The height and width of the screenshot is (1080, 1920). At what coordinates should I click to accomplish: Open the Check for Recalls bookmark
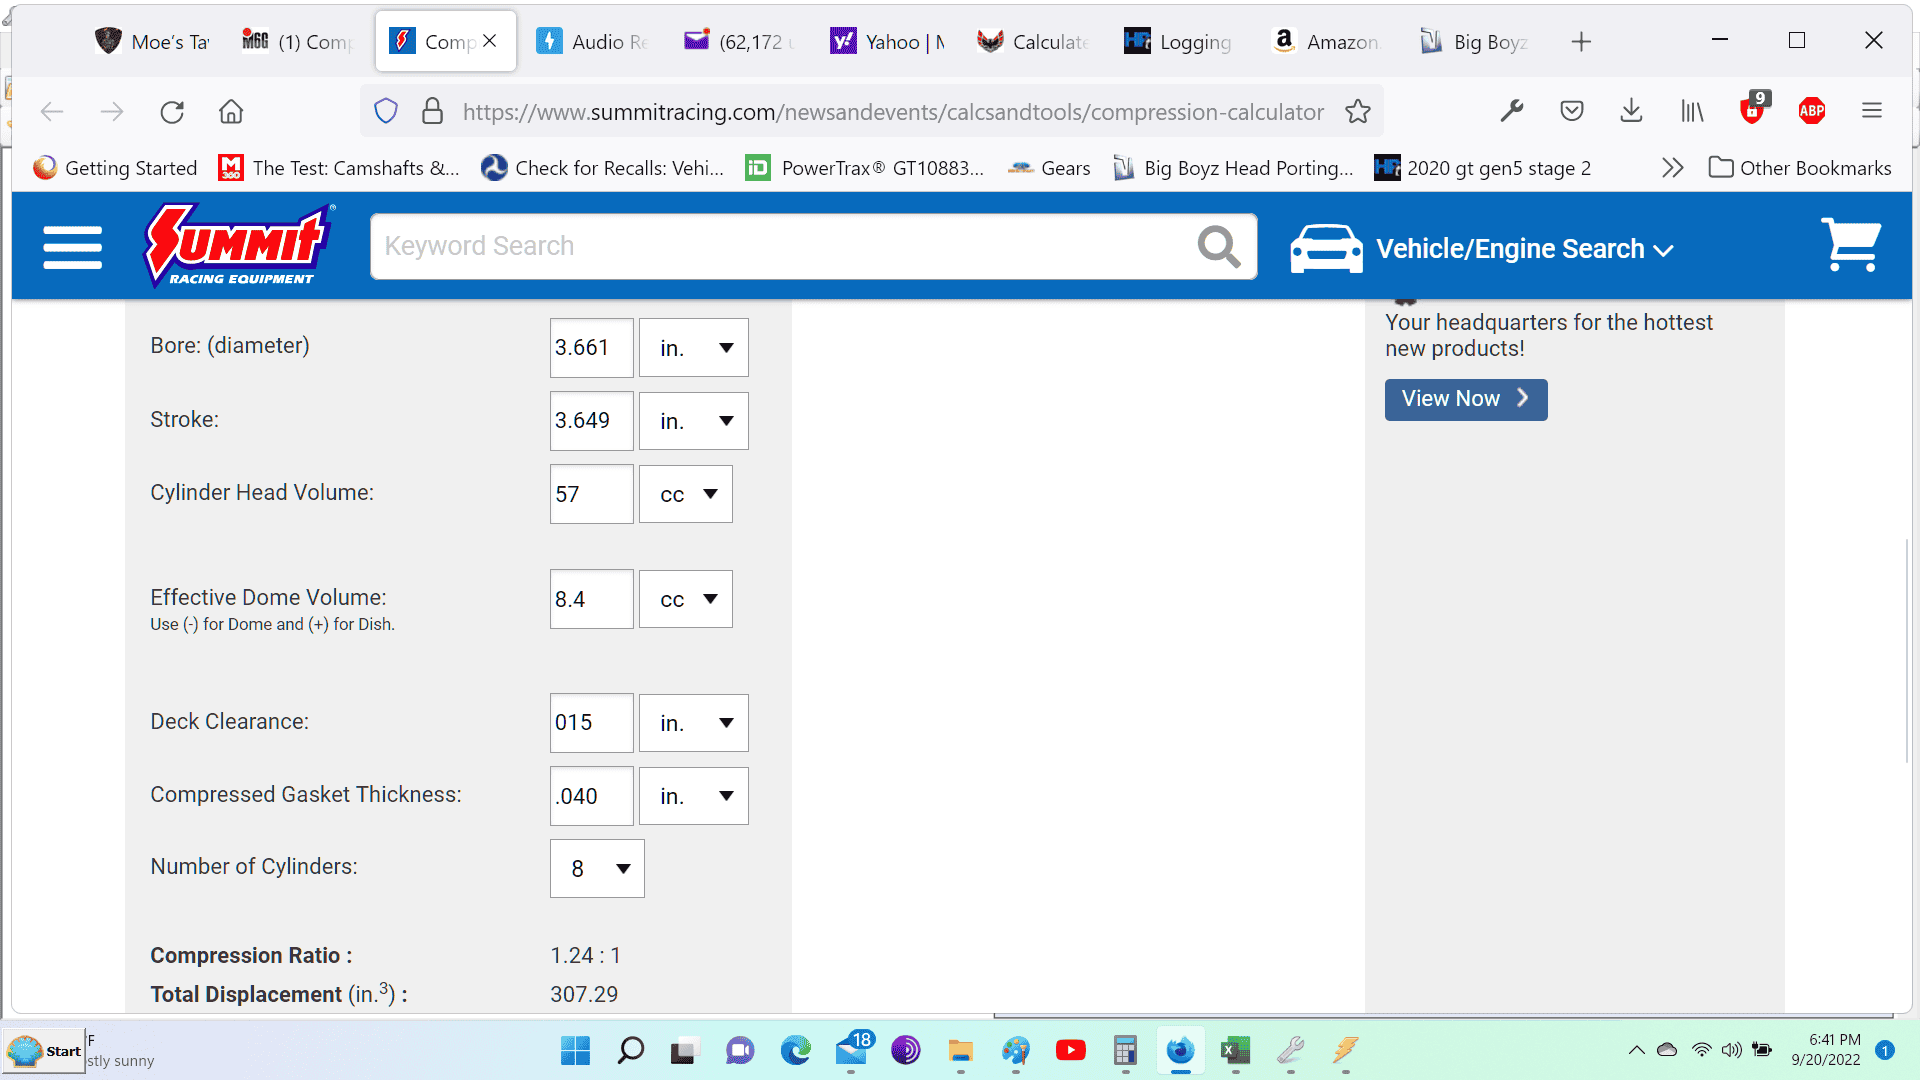click(x=603, y=168)
